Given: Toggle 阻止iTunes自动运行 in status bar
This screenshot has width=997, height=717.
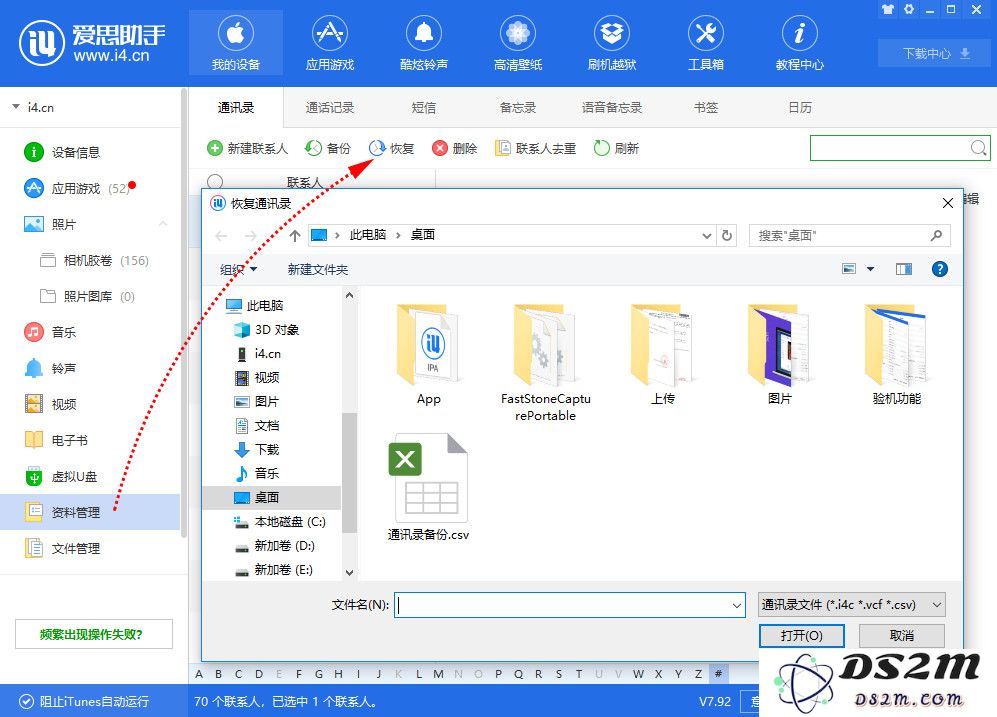Looking at the screenshot, I should click(85, 701).
